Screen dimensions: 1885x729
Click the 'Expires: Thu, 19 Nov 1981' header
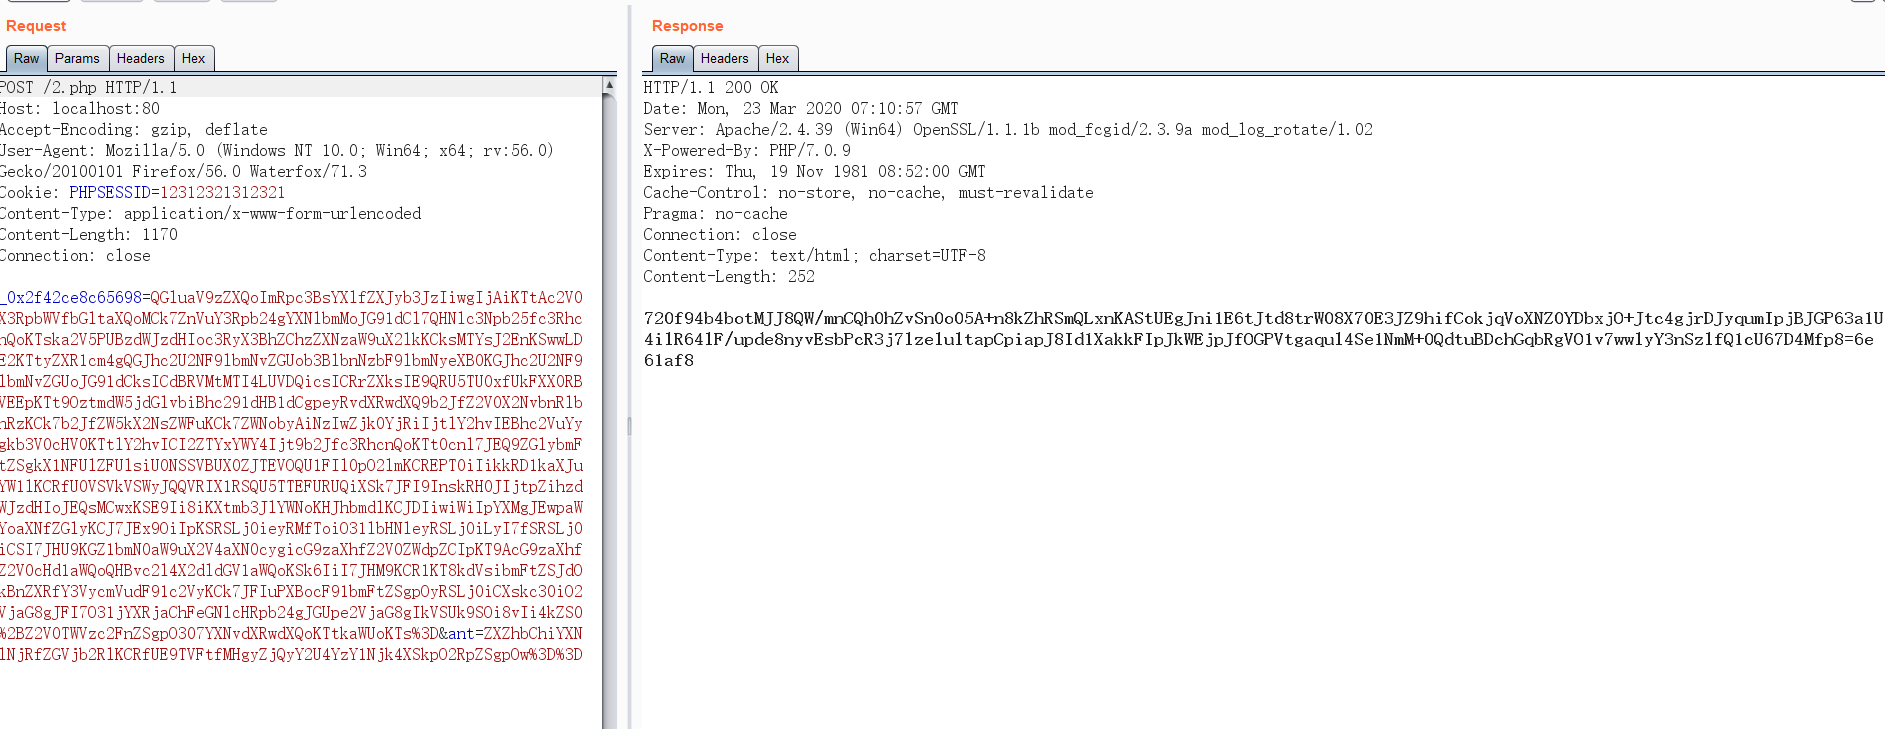814,172
